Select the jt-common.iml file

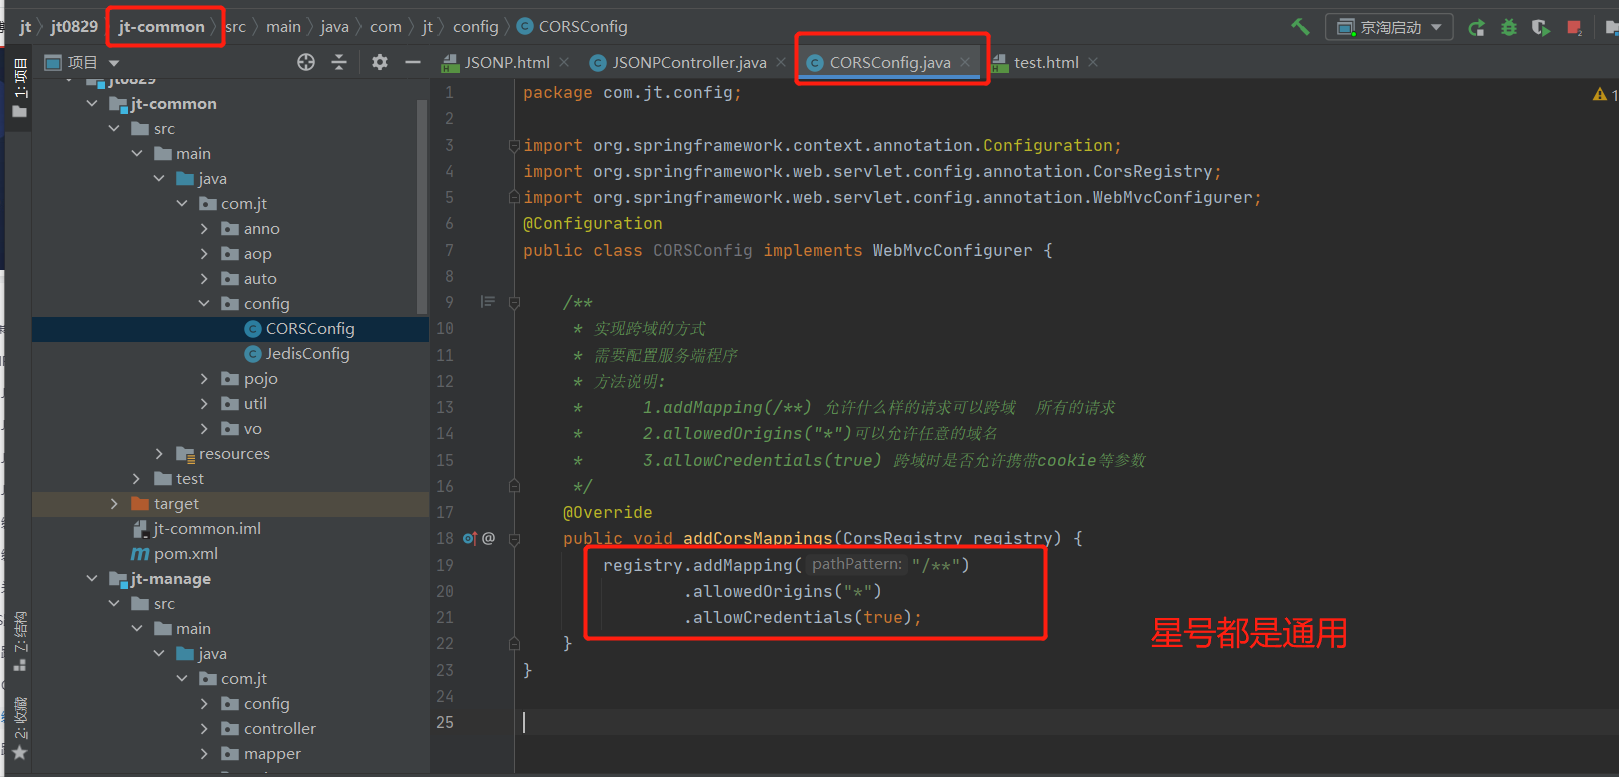196,529
